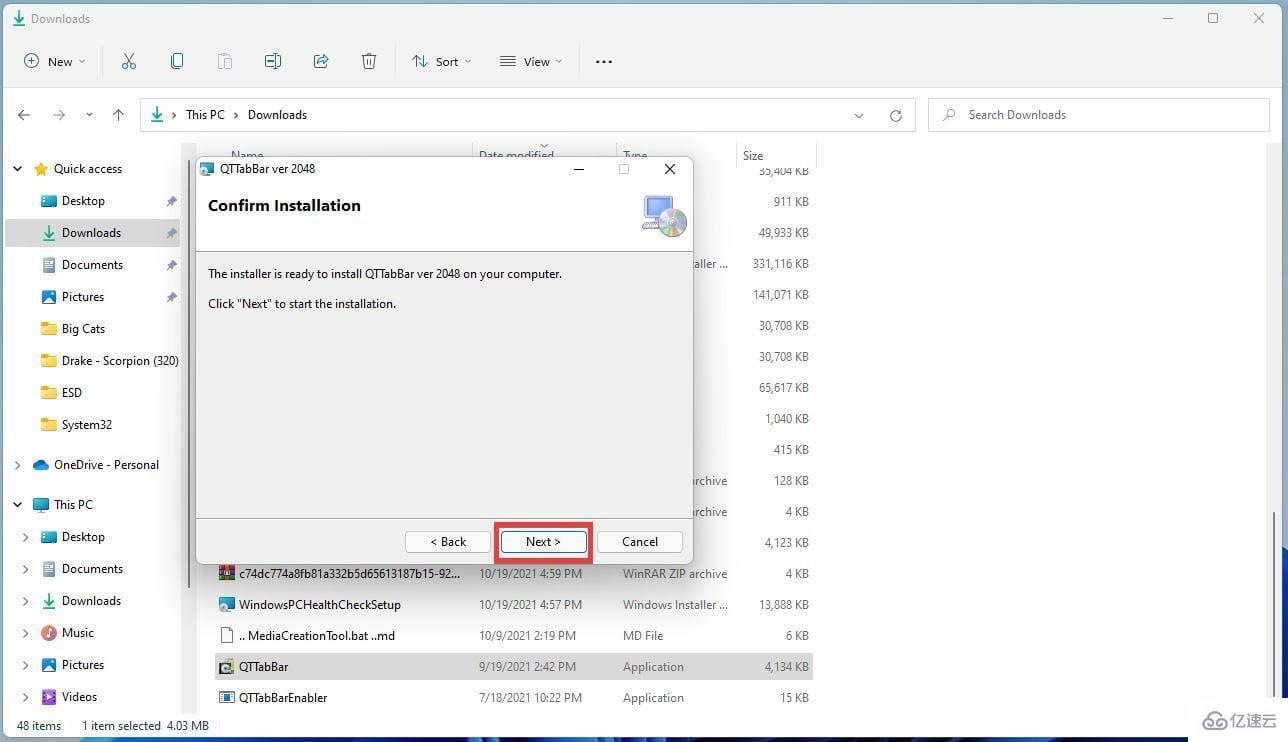
Task: Click pin icon beside Documents in Quick access
Action: tap(171, 265)
